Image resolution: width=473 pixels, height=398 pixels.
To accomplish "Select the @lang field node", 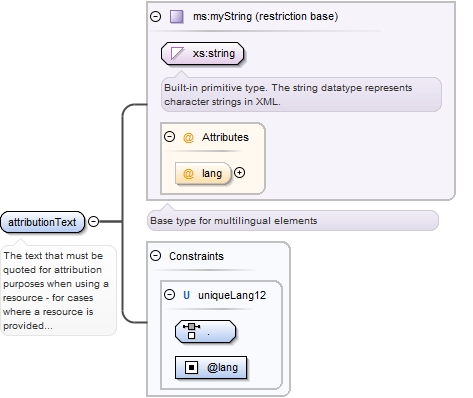I will (211, 368).
